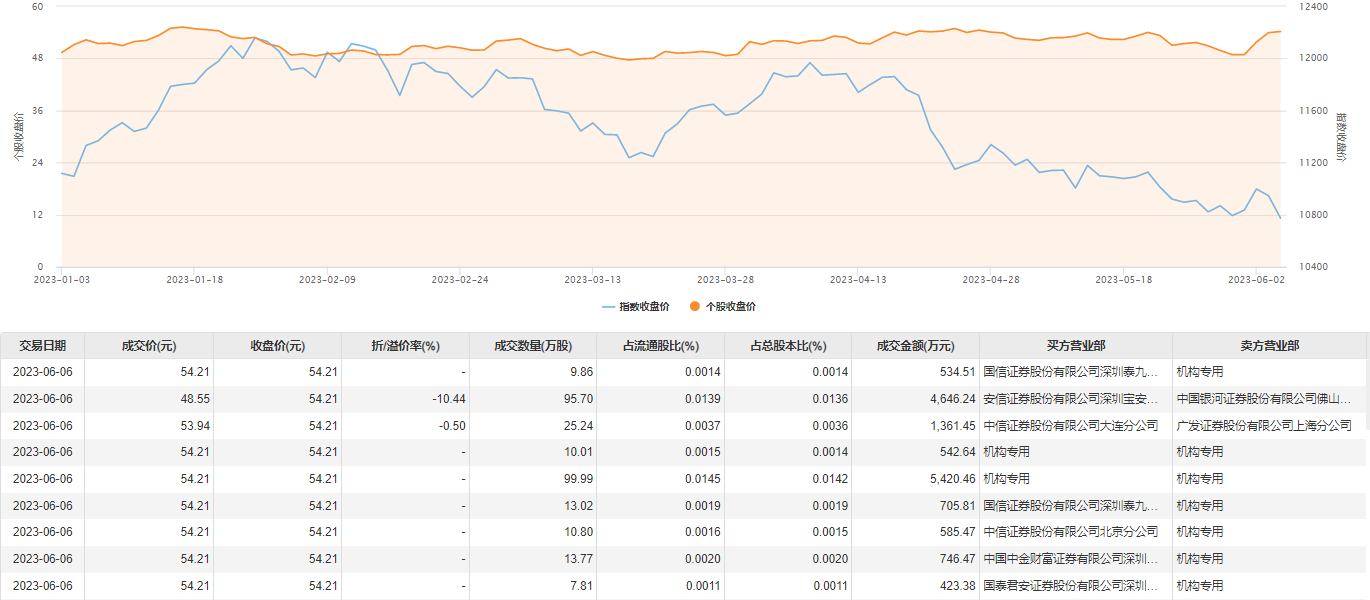
Task: Click the 成交价(元) column header
Action: 149,346
